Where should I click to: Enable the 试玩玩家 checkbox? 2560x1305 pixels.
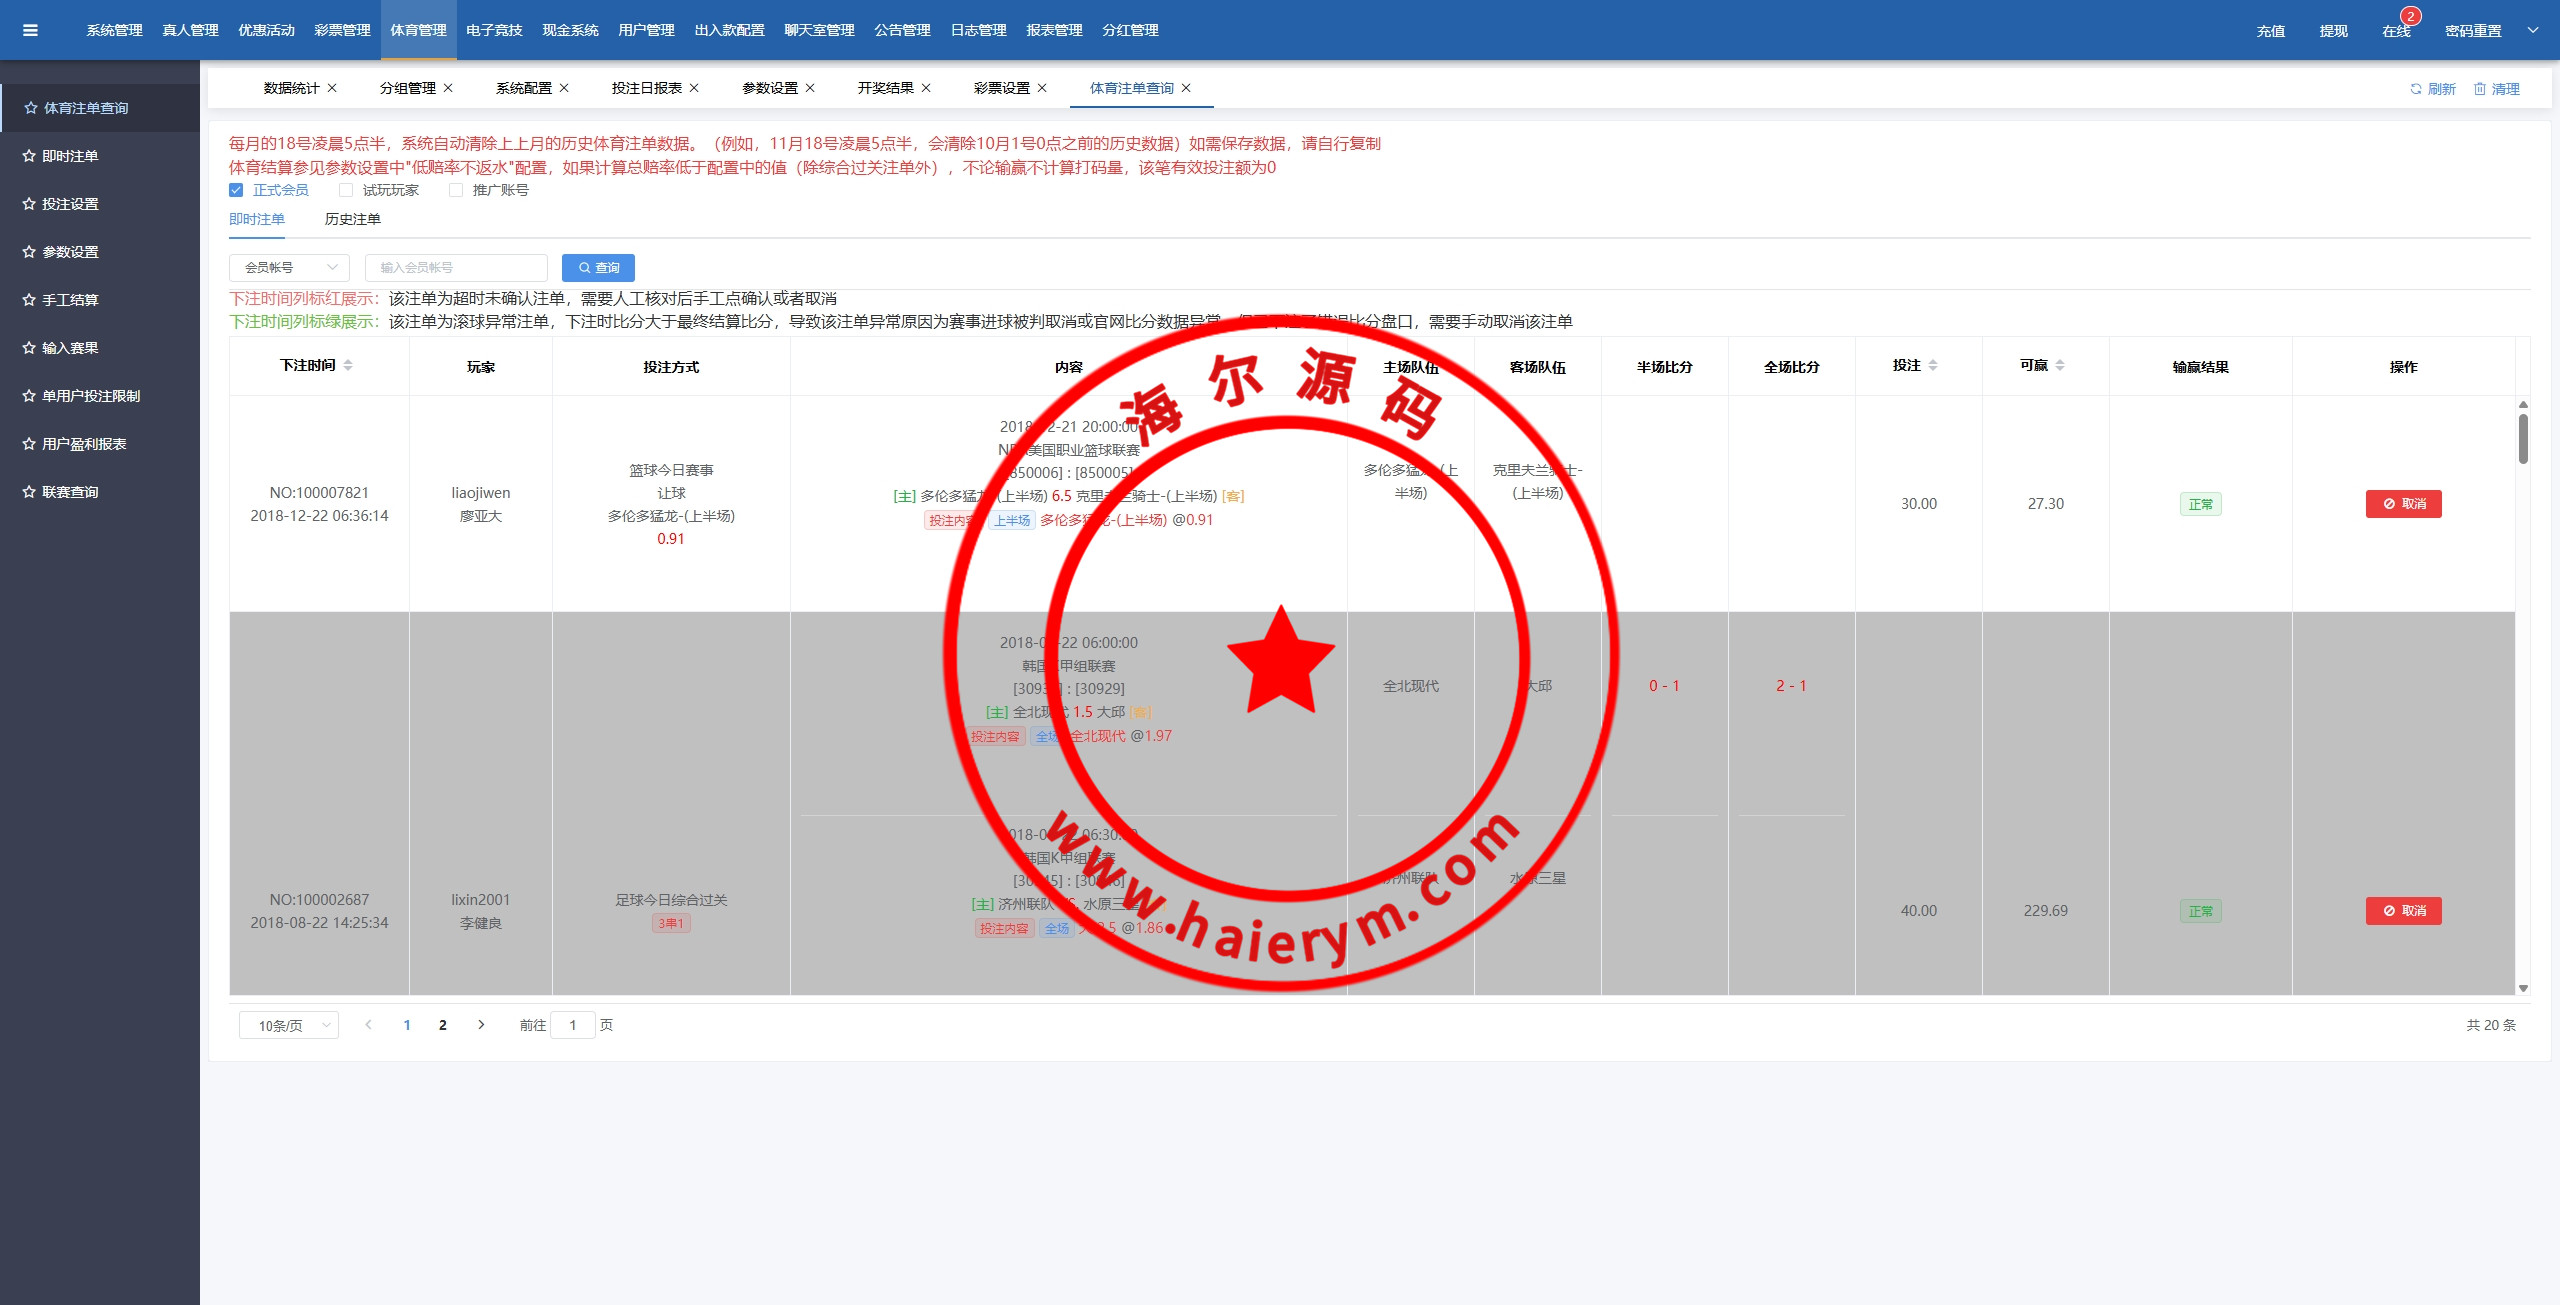tap(346, 190)
